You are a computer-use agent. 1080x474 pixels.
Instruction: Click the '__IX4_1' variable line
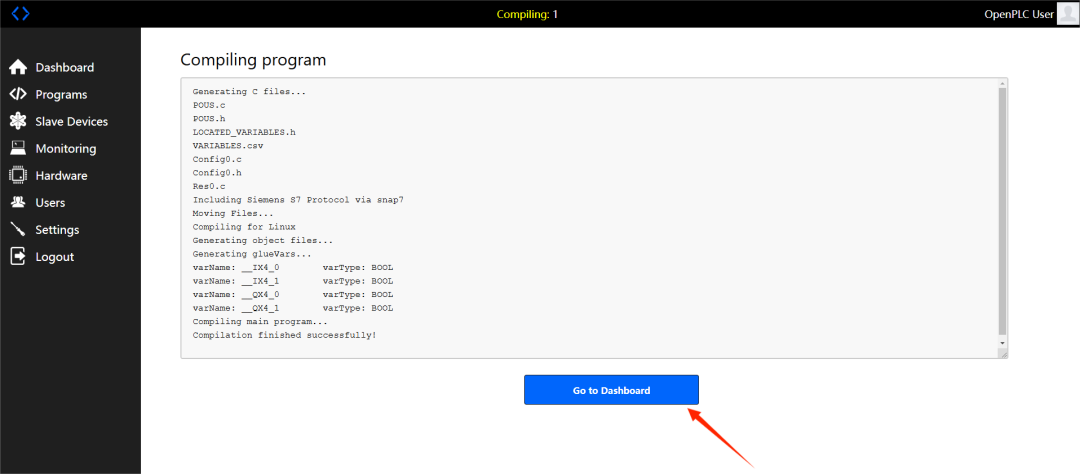click(x=293, y=281)
